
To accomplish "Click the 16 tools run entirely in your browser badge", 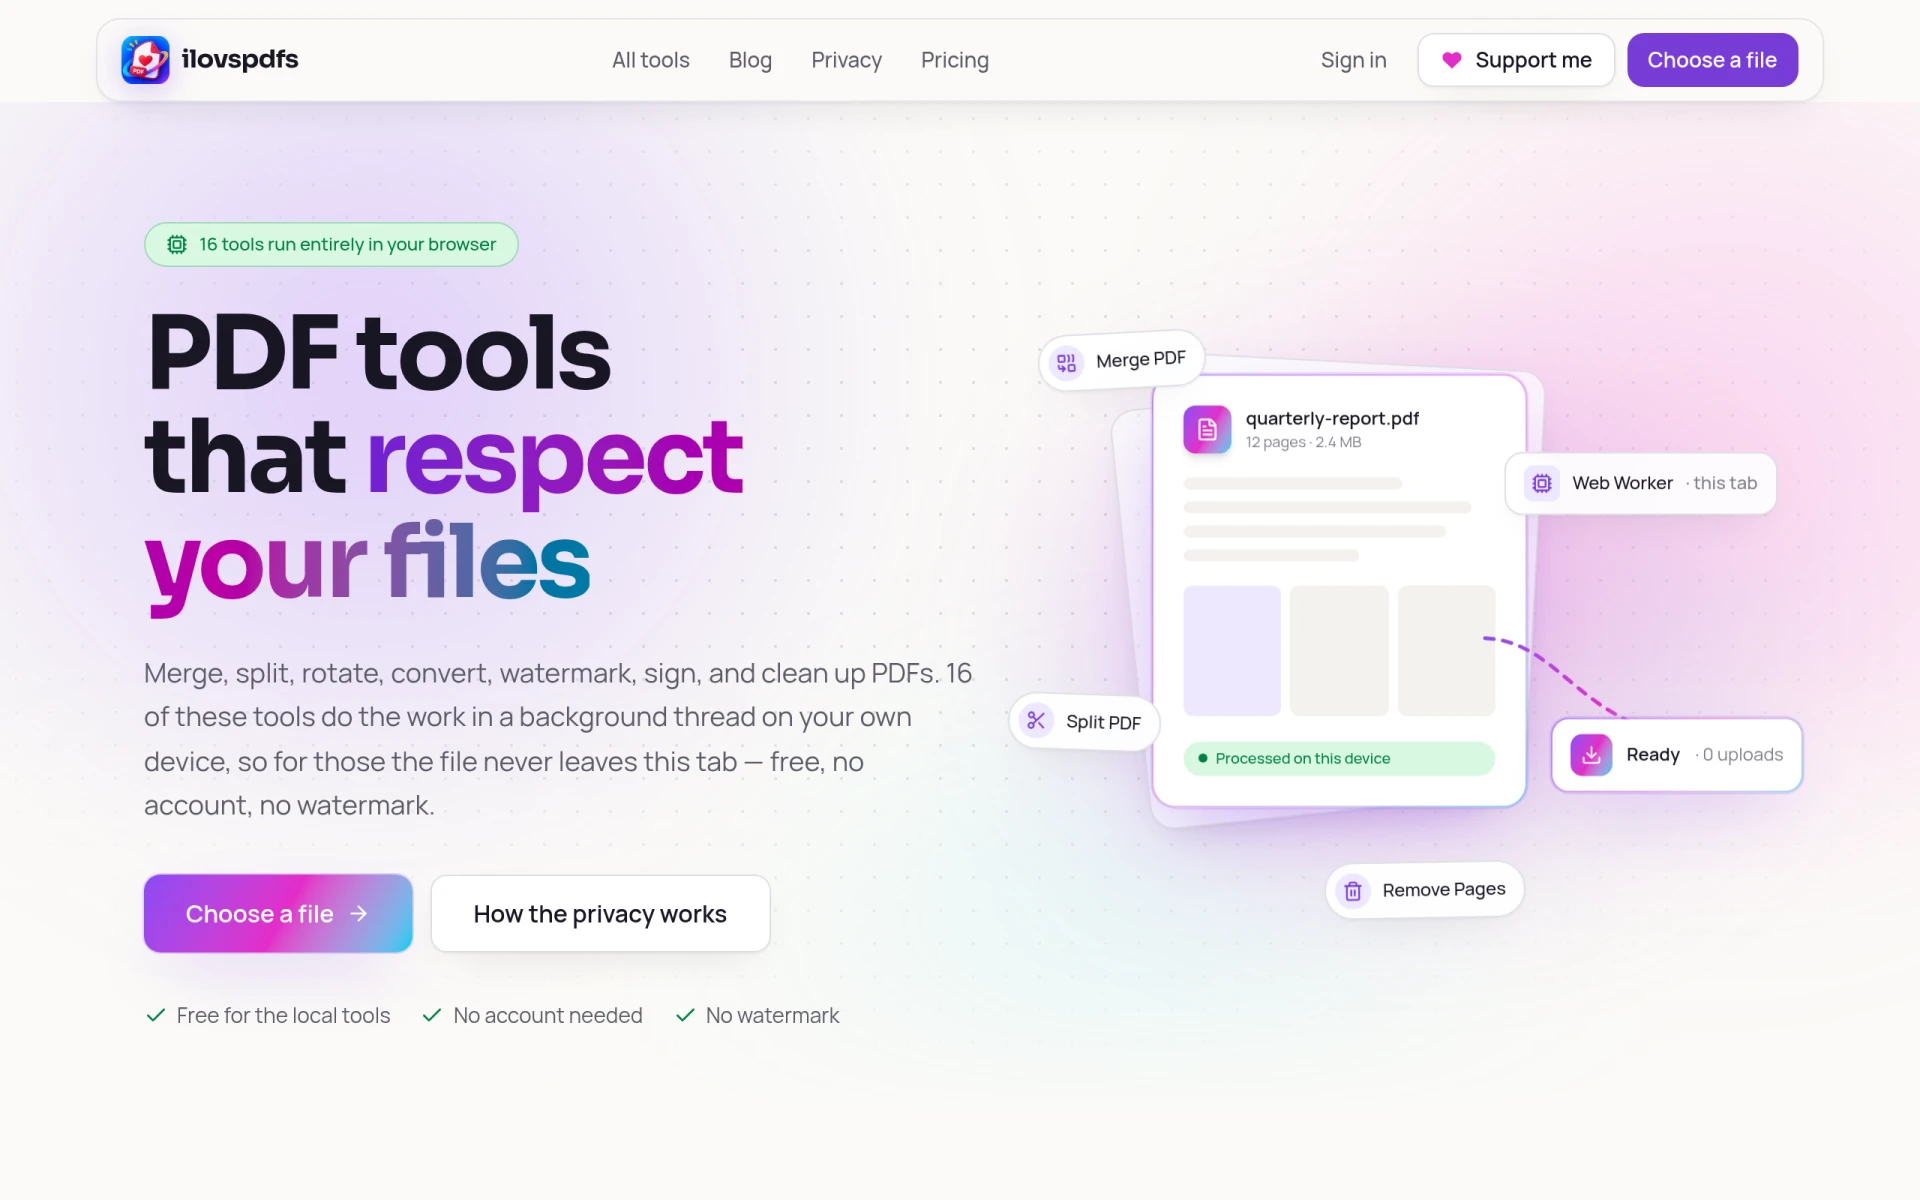I will [331, 244].
